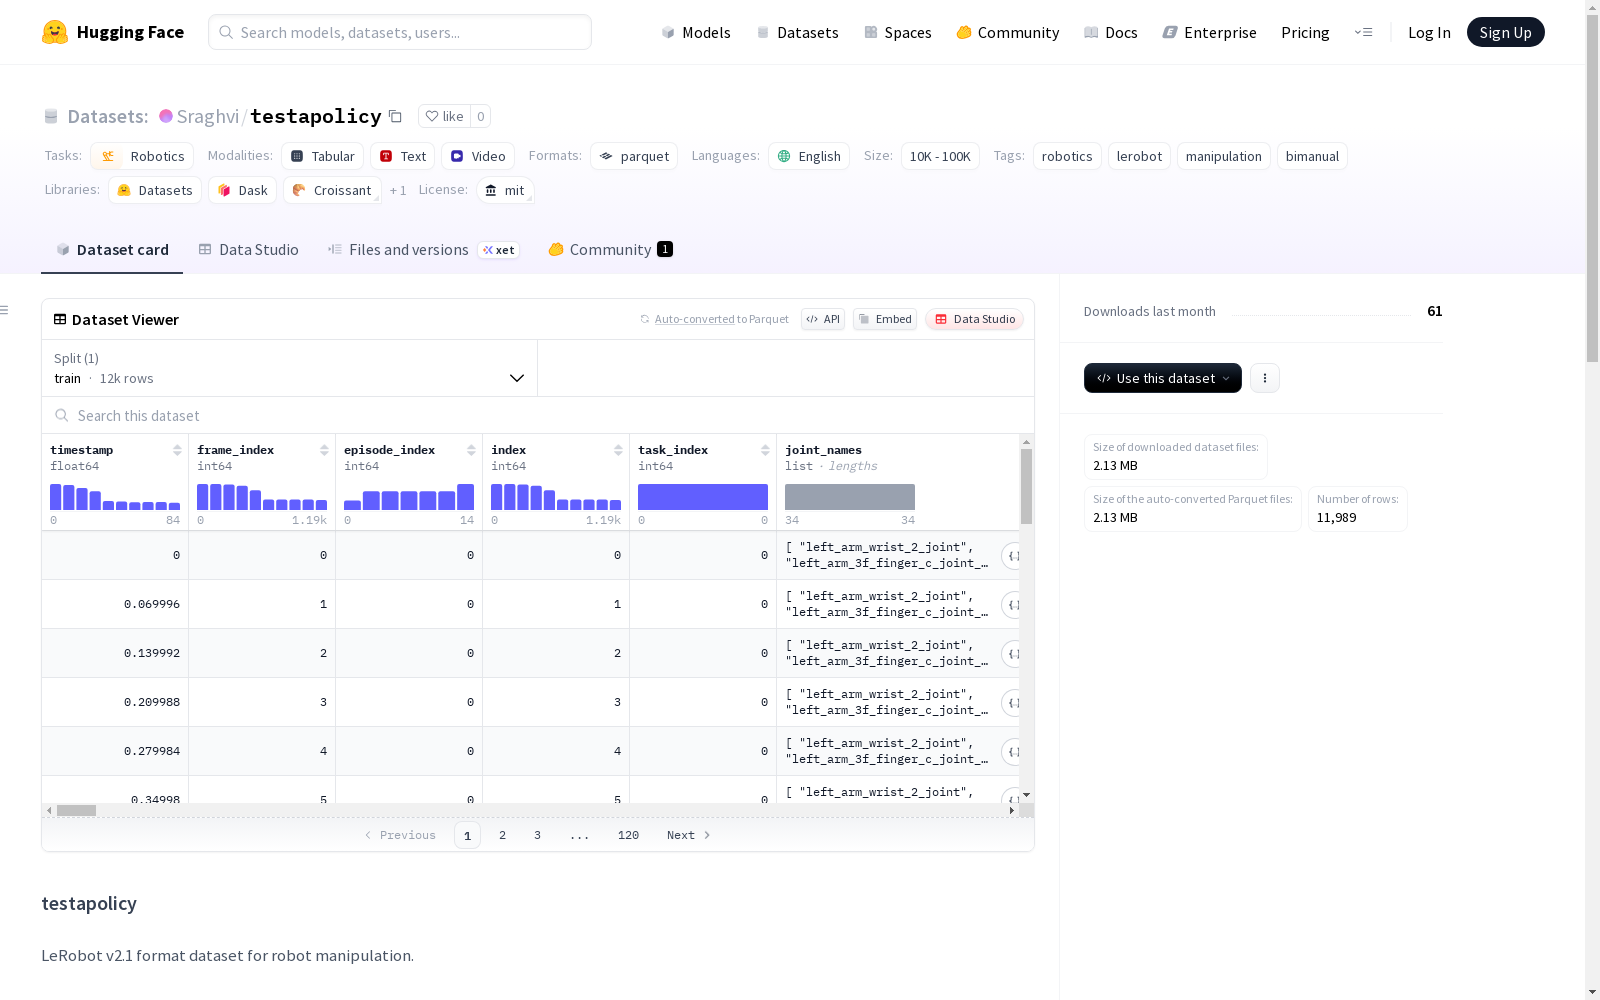1600x1000 pixels.
Task: Copy dataset name with copy icon
Action: [395, 116]
